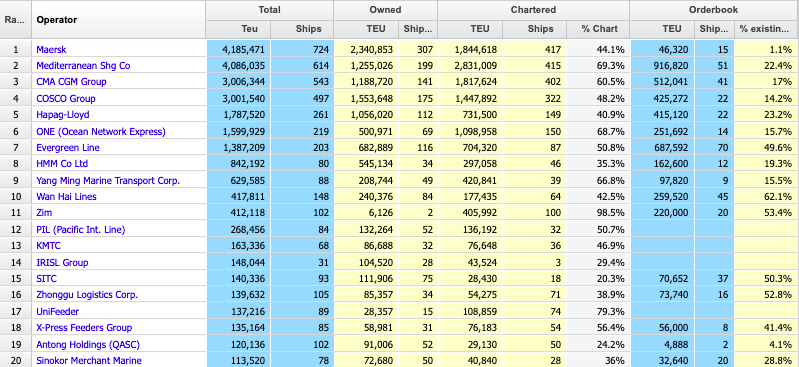Viewport: 799px width, 367px height.
Task: Click the Rank column header
Action: click(x=16, y=19)
